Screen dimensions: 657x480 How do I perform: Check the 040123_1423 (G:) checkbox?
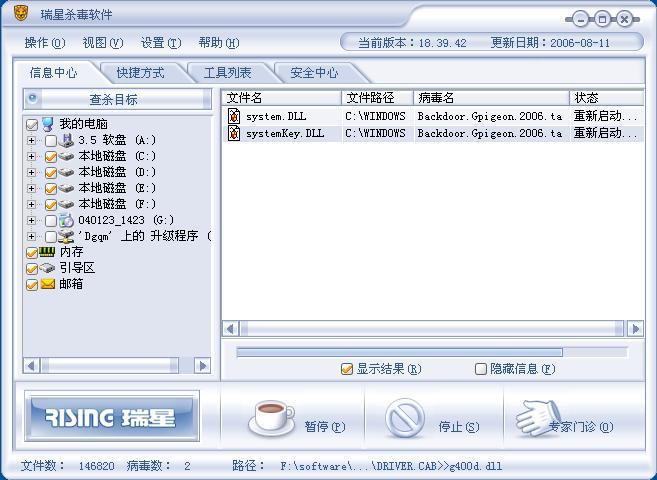point(51,220)
